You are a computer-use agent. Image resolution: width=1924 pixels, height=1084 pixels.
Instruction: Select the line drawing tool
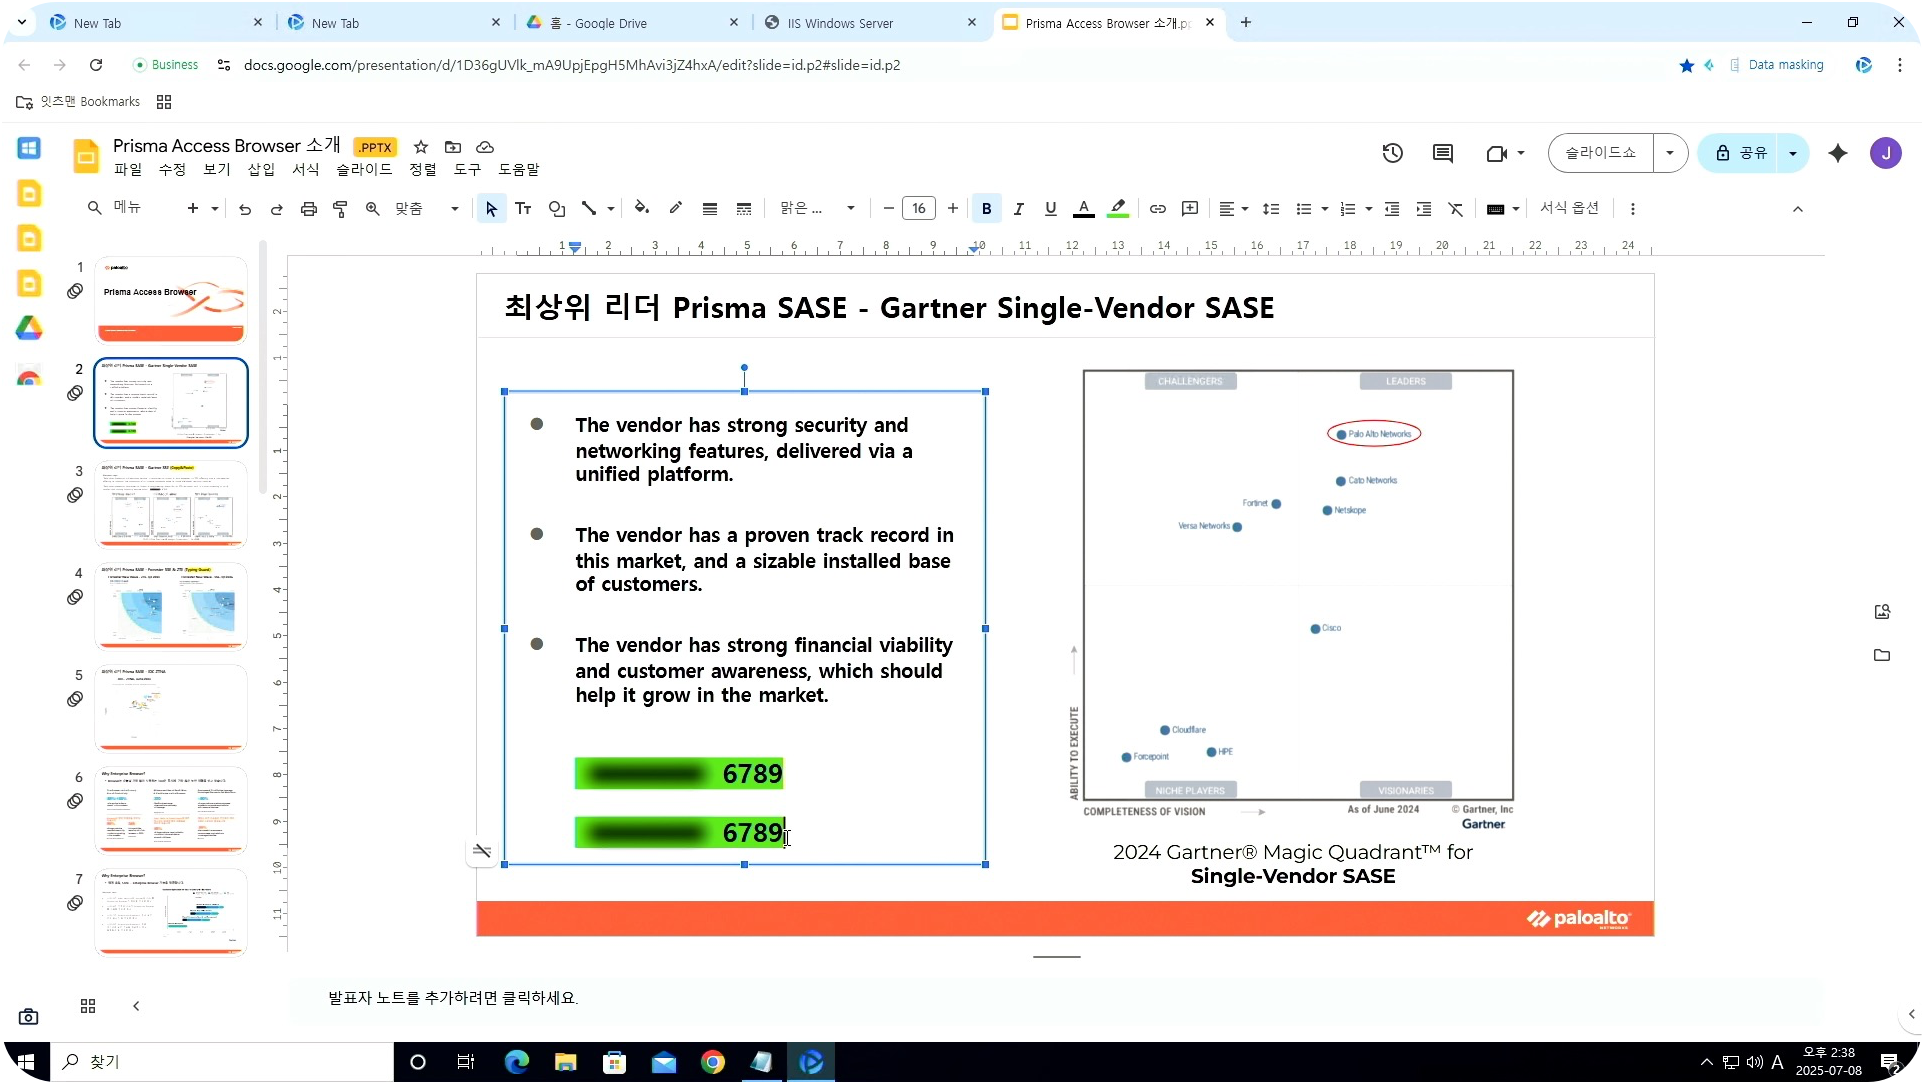point(590,209)
